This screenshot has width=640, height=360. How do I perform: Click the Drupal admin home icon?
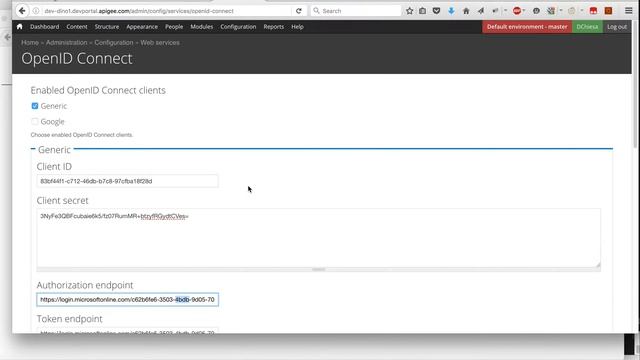point(20,27)
